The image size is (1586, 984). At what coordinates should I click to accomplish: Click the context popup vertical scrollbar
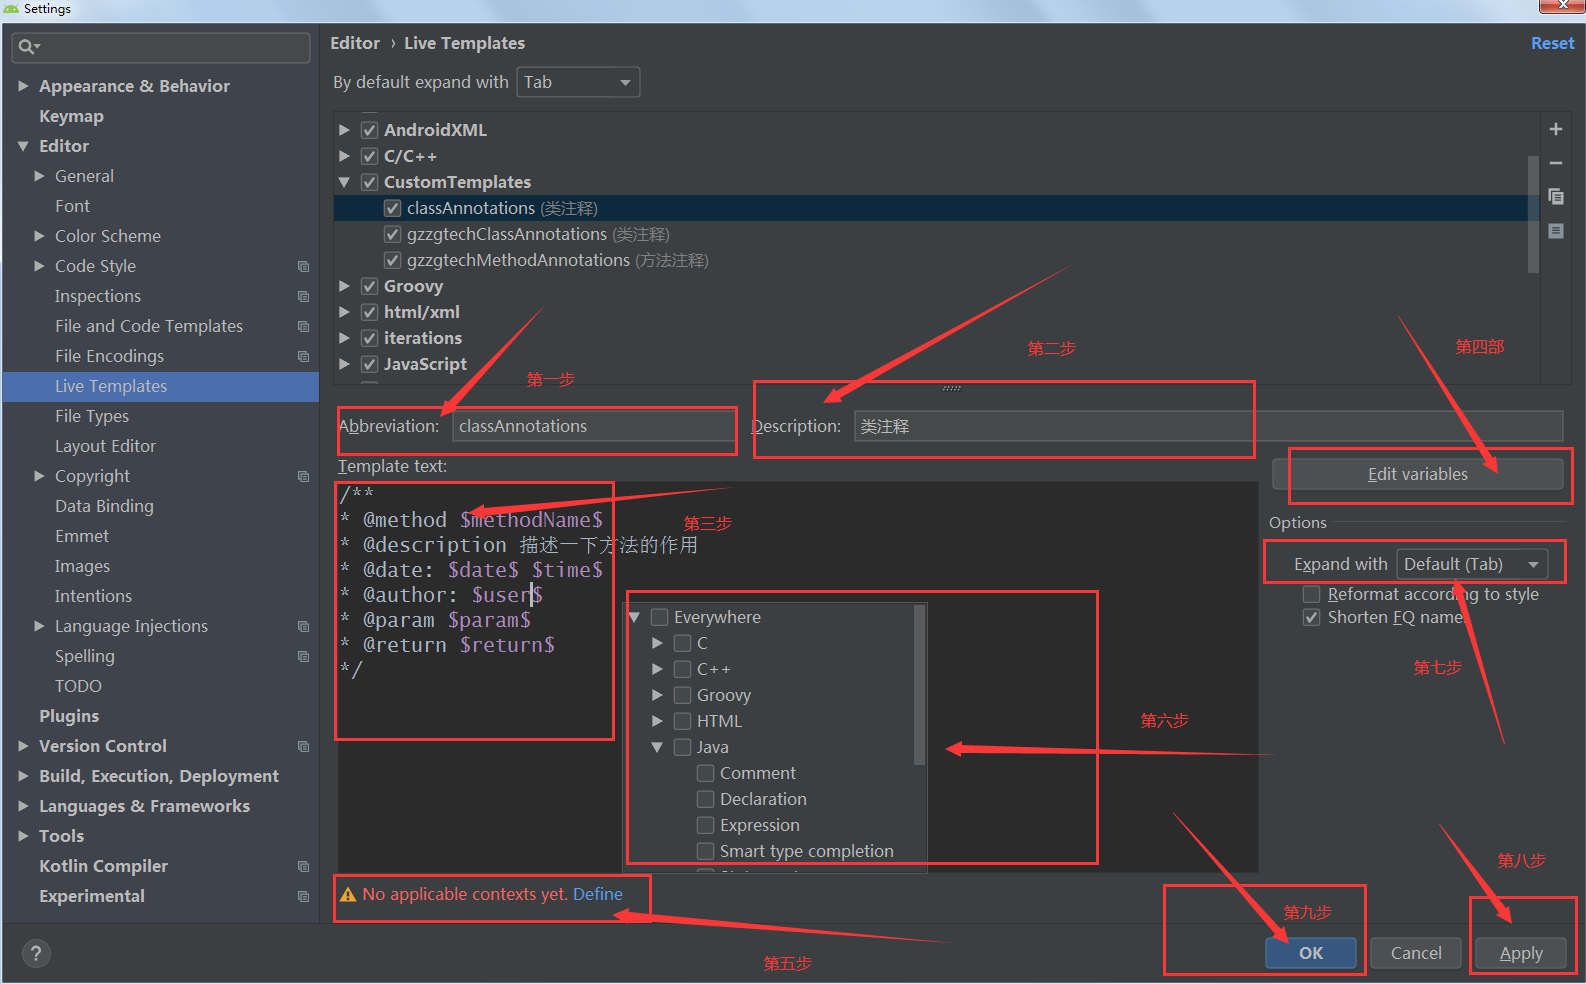pyautogui.click(x=919, y=686)
